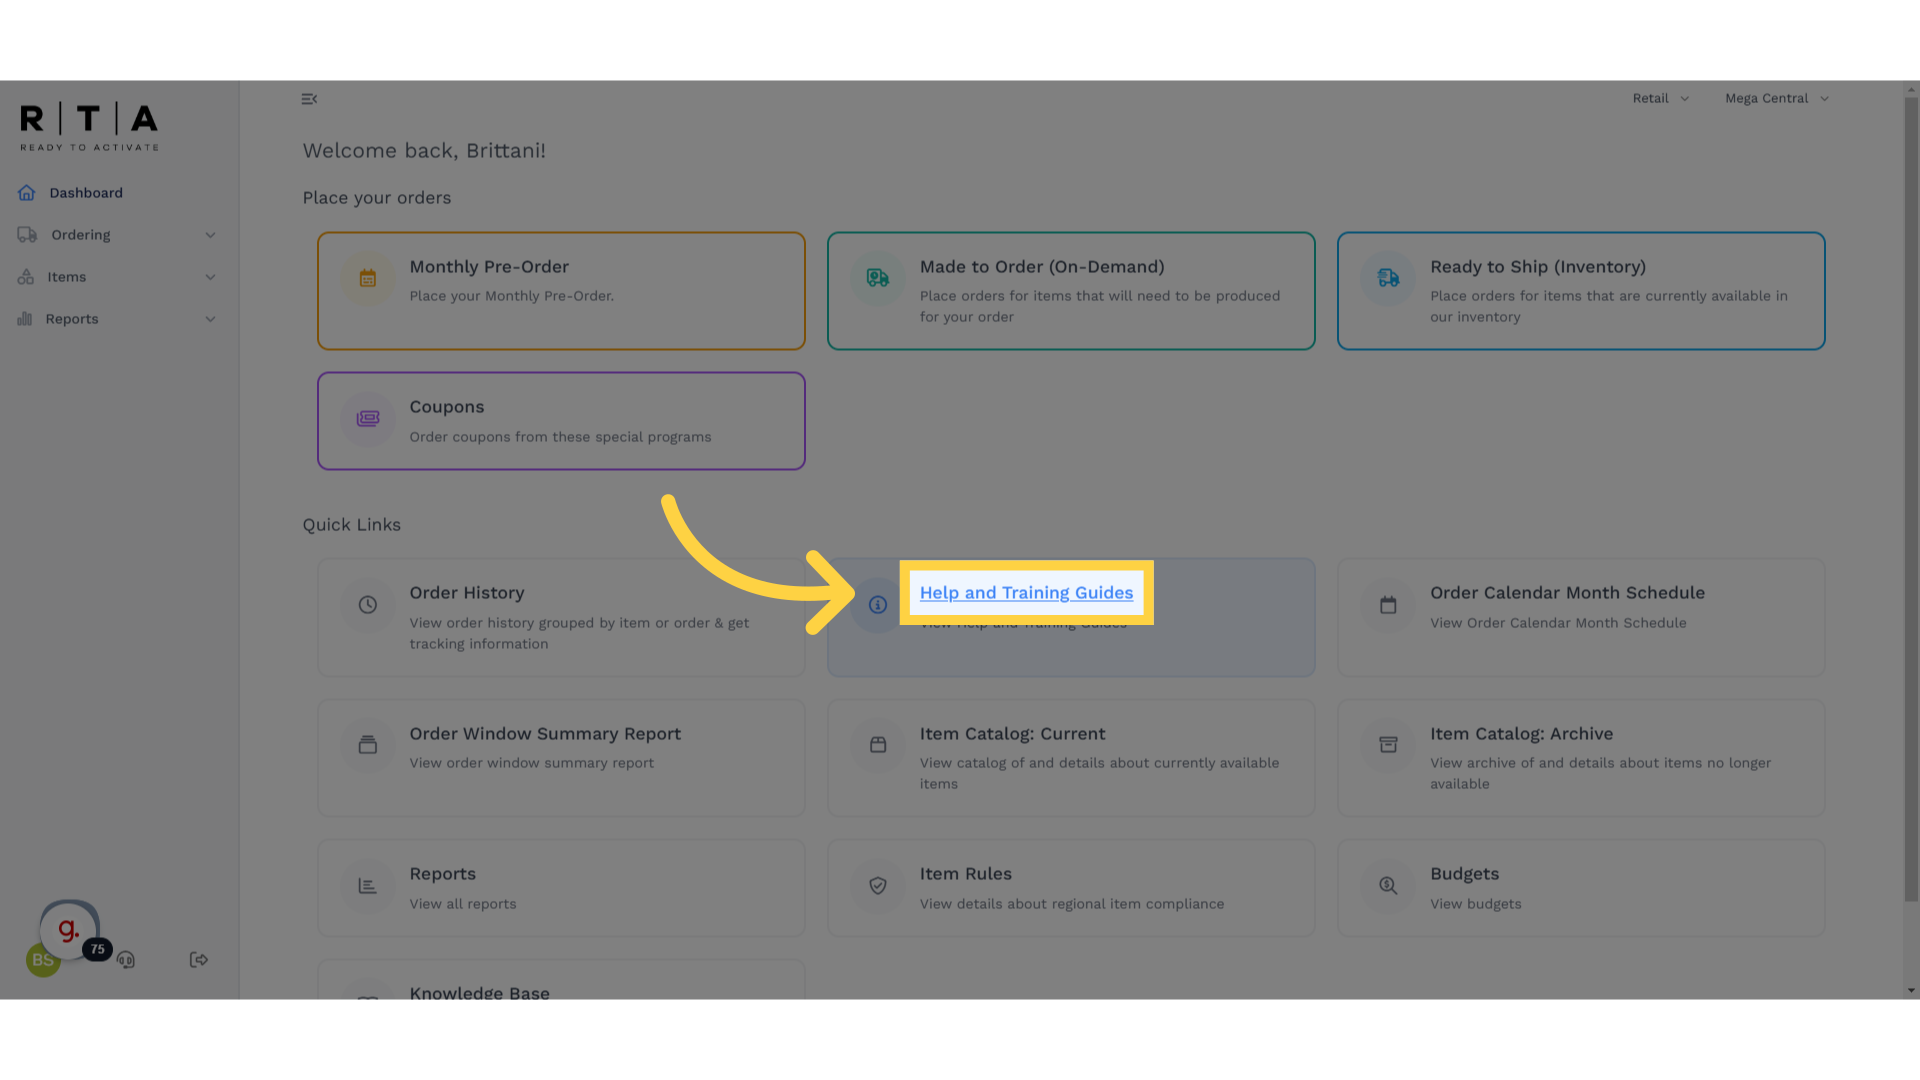Open the Made to Order (On-Demand) title
The image size is (1920, 1080).
pyautogui.click(x=1042, y=267)
